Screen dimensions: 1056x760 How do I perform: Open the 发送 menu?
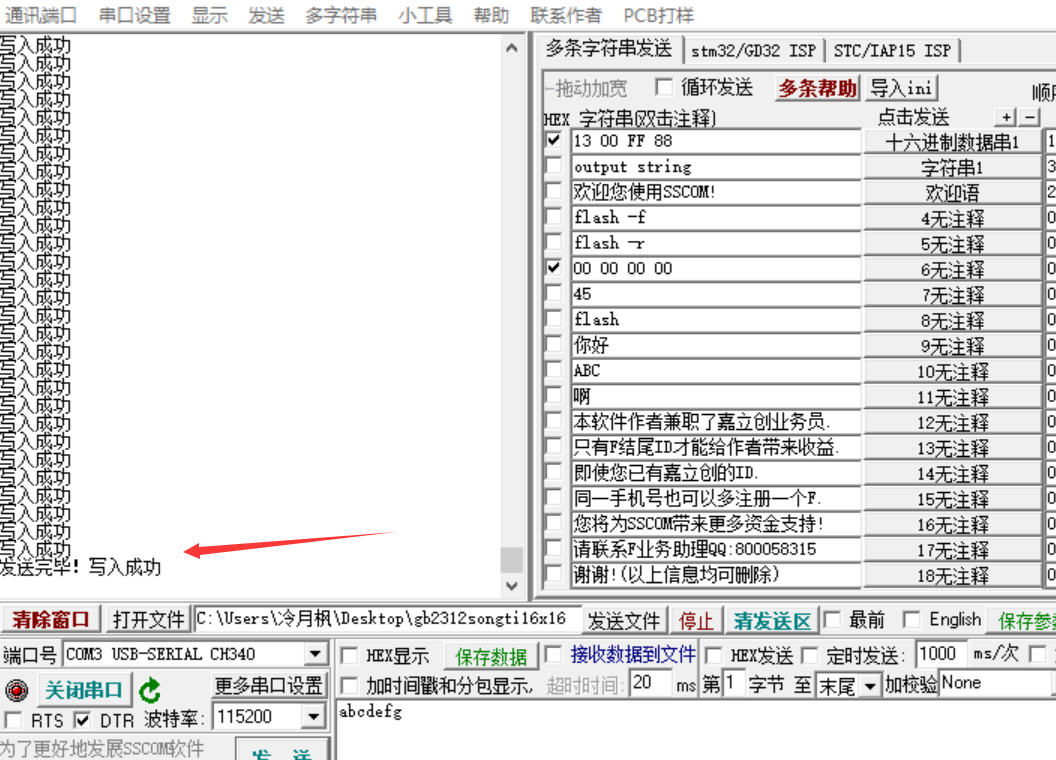pyautogui.click(x=266, y=15)
